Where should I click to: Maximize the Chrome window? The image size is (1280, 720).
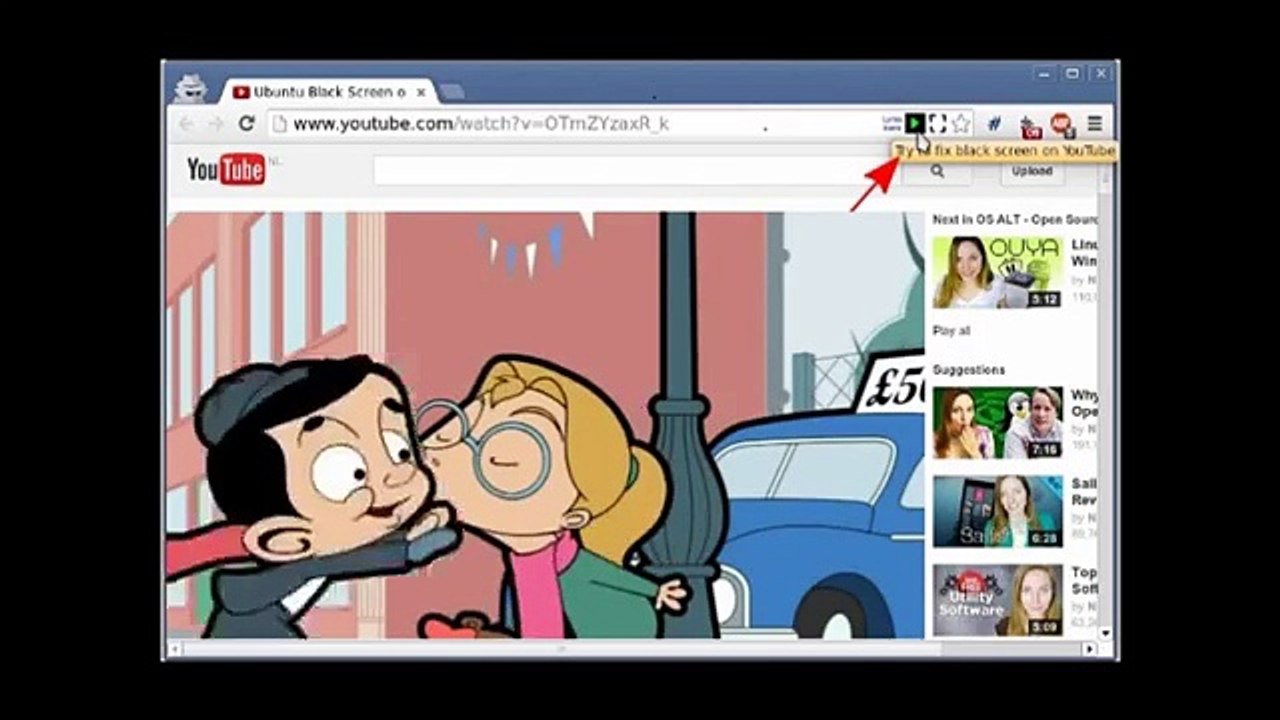tap(1072, 74)
